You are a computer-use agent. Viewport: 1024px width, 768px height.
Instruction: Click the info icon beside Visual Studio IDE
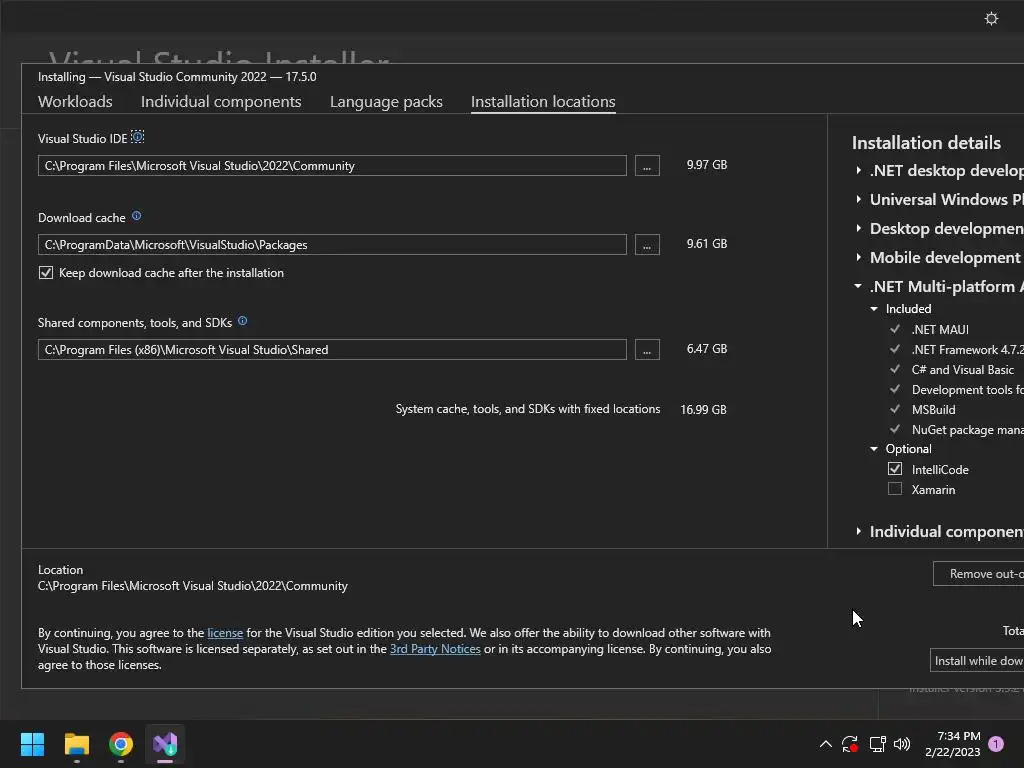(137, 137)
